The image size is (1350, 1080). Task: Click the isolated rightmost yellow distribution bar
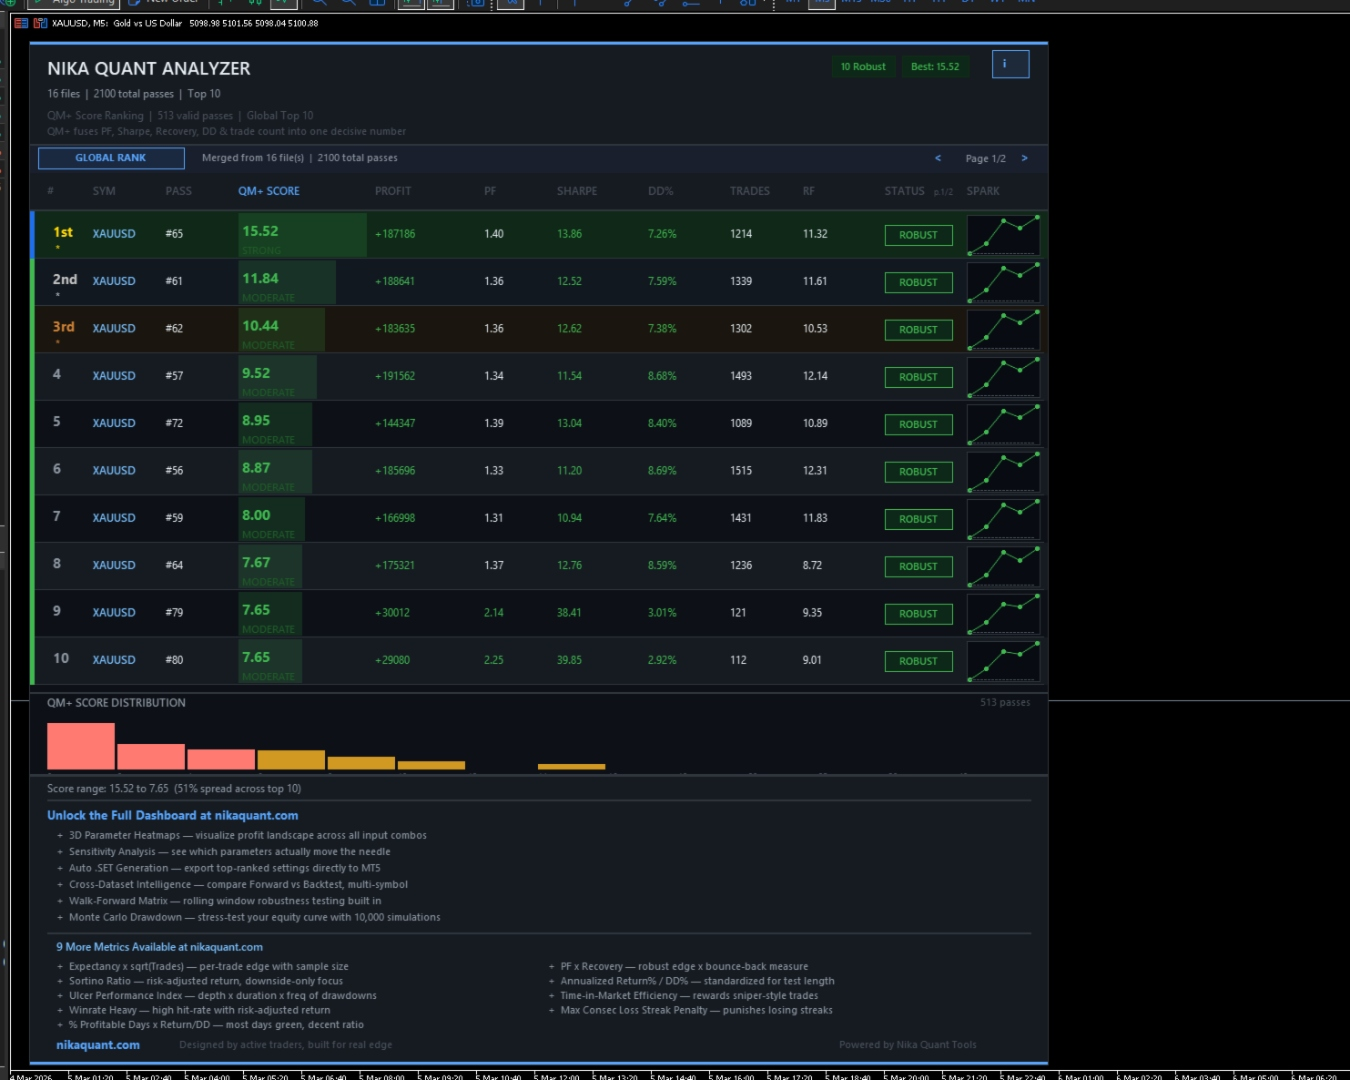pyautogui.click(x=571, y=767)
